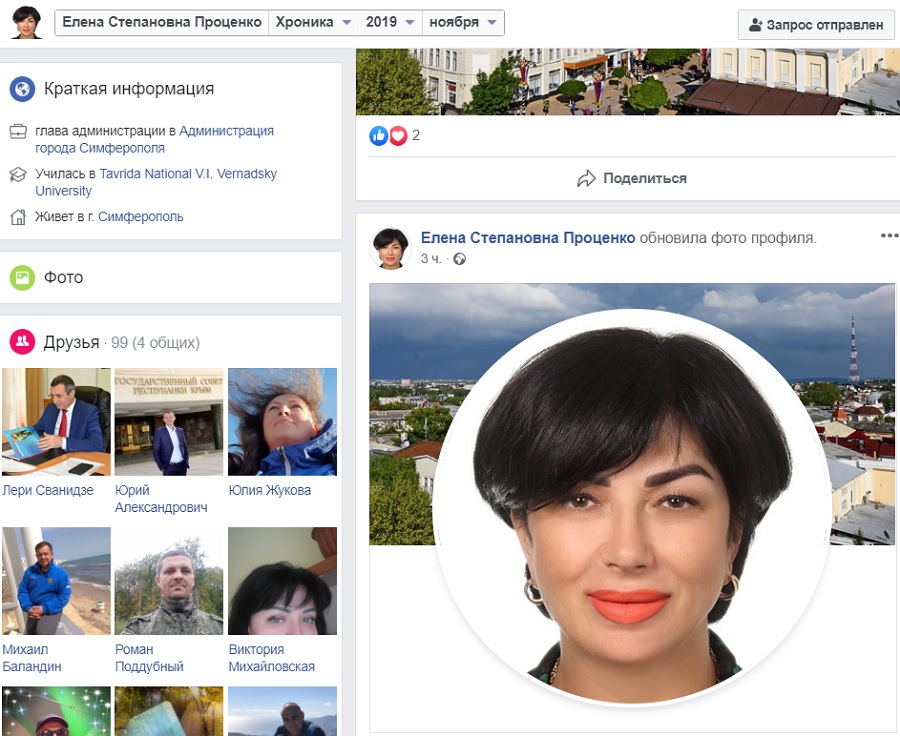Open Юлия Жукова friend photo
900x736 pixels.
pos(282,422)
